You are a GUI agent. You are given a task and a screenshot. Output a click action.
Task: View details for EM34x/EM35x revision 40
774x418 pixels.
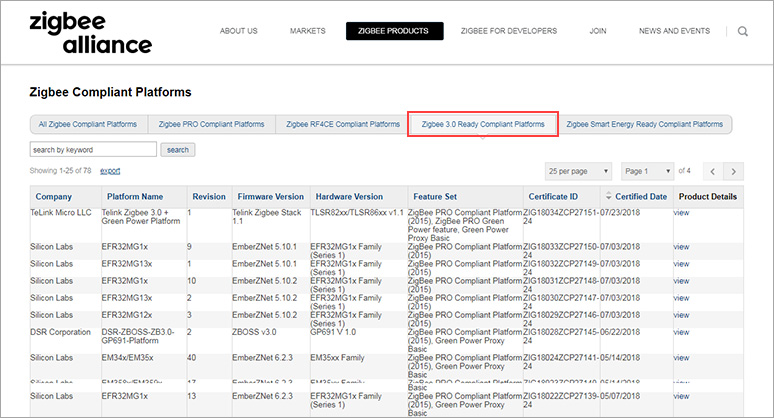(681, 358)
